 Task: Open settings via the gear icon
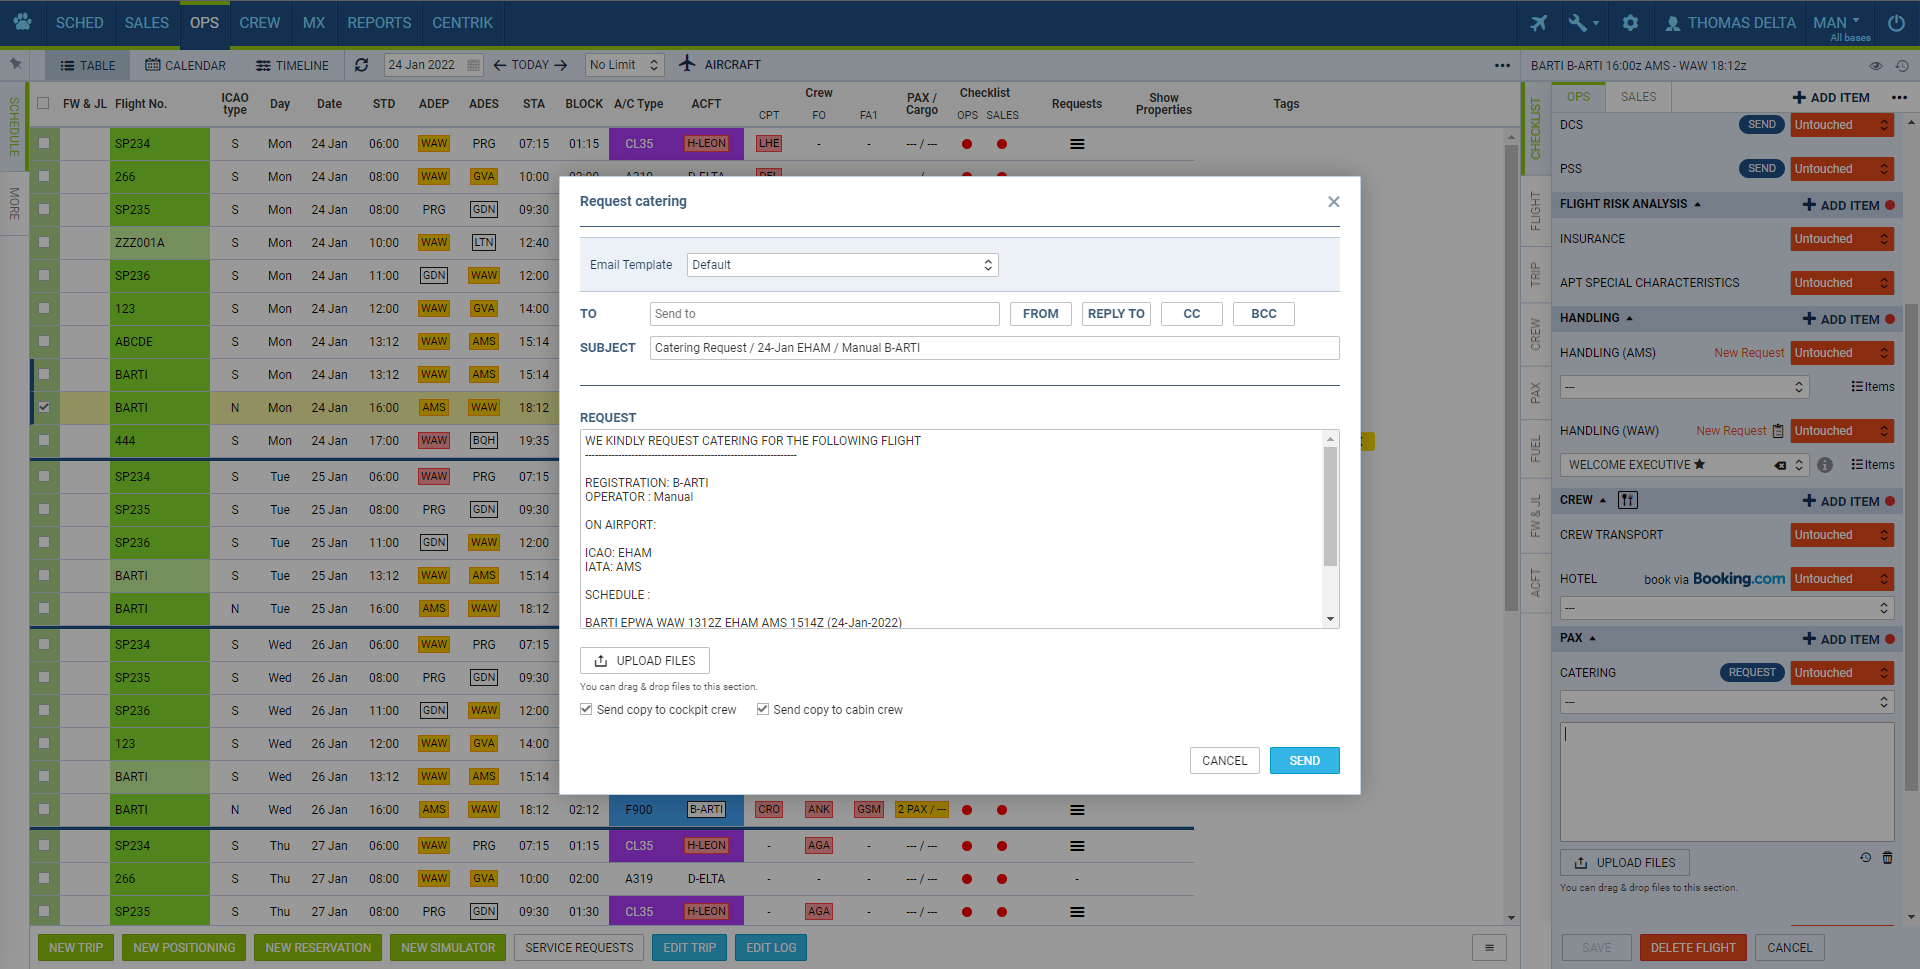tap(1630, 23)
